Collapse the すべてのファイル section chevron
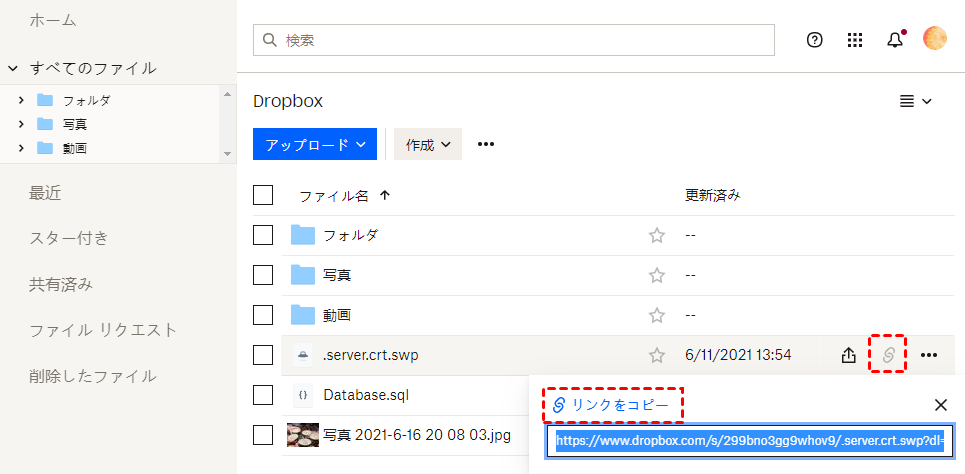The height and width of the screenshot is (474, 965). click(12, 68)
